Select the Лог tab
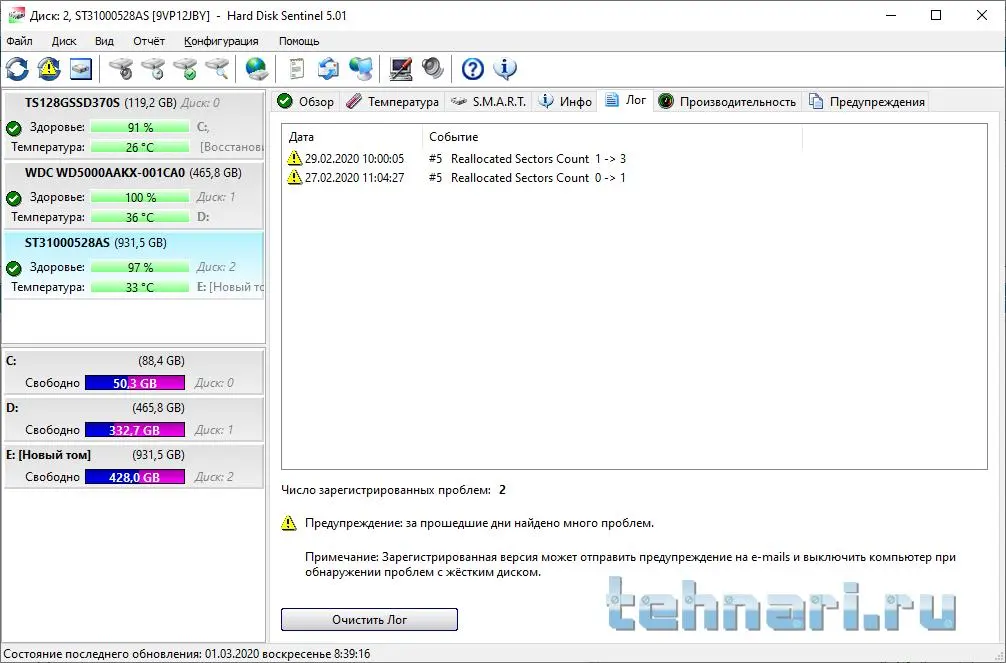1006x663 pixels. [x=626, y=100]
